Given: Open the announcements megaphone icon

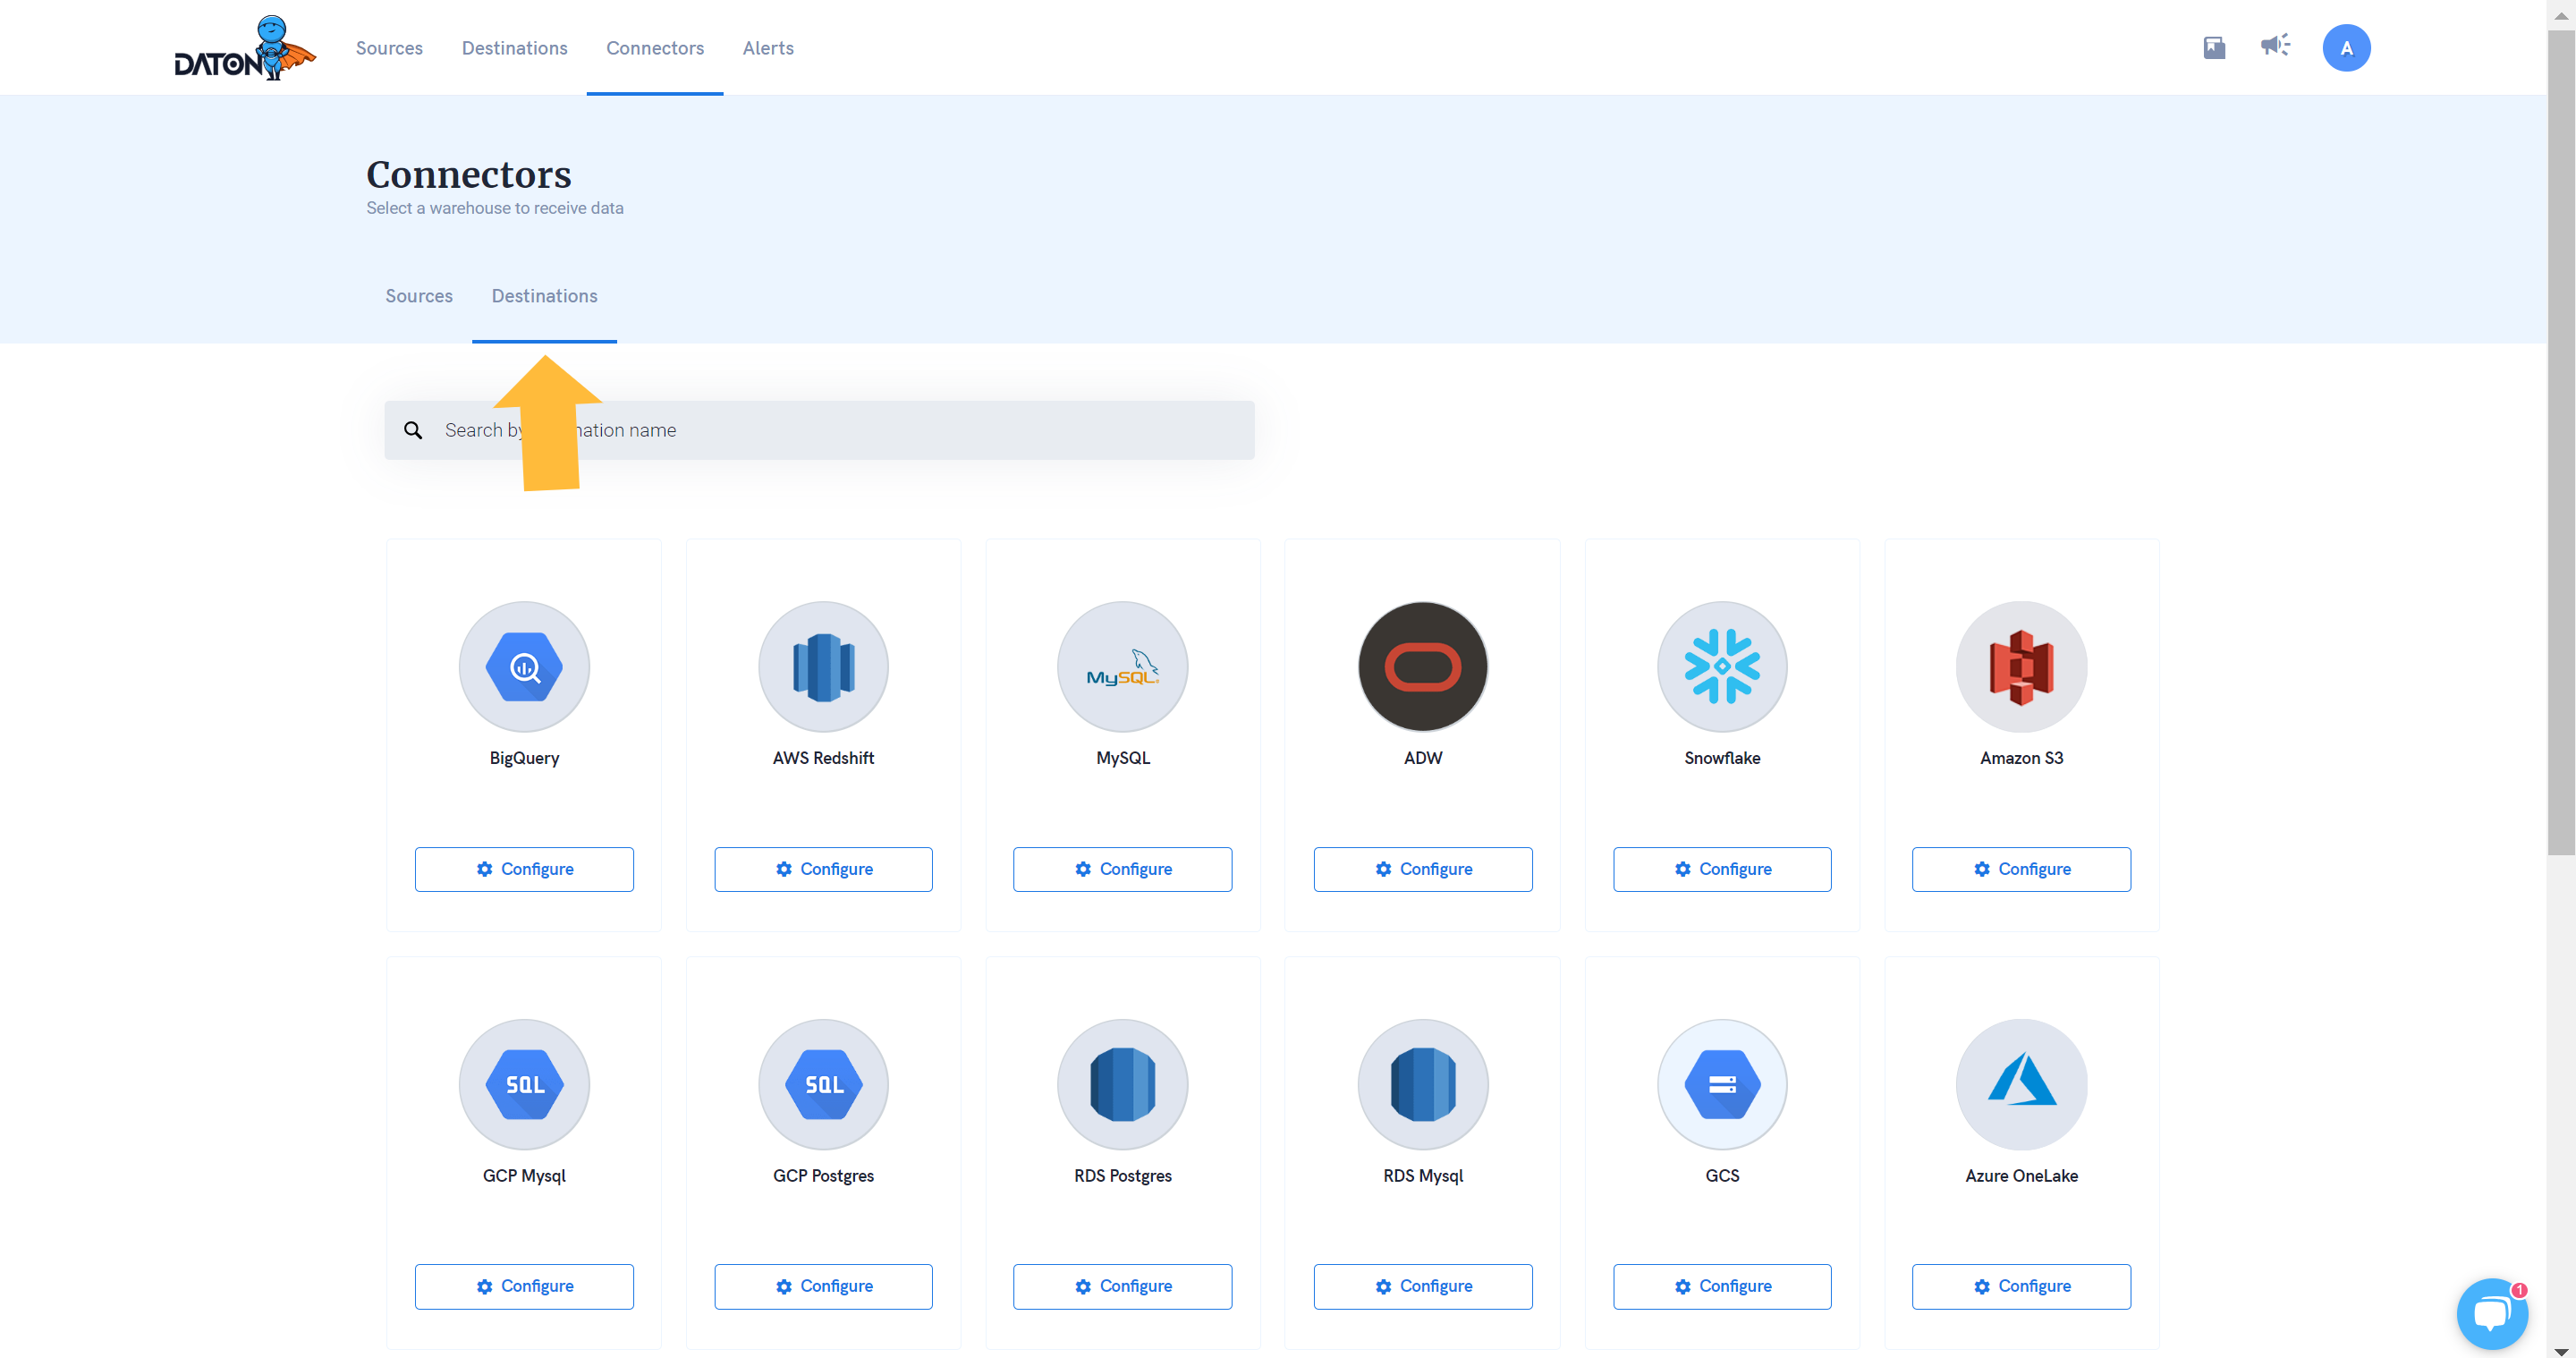Looking at the screenshot, I should click(x=2274, y=46).
